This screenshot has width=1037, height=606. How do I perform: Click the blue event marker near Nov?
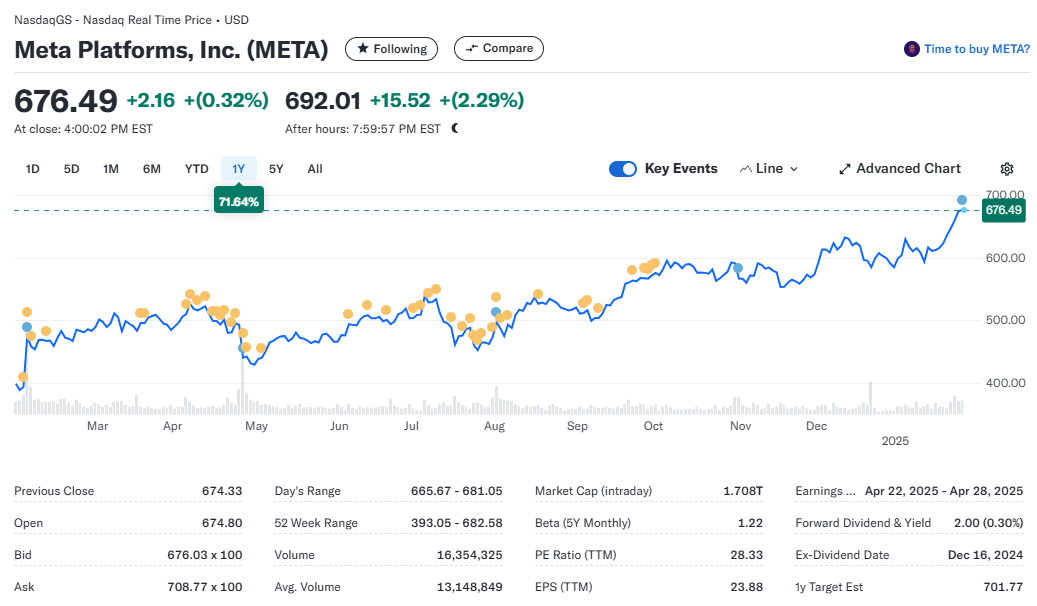[x=738, y=269]
